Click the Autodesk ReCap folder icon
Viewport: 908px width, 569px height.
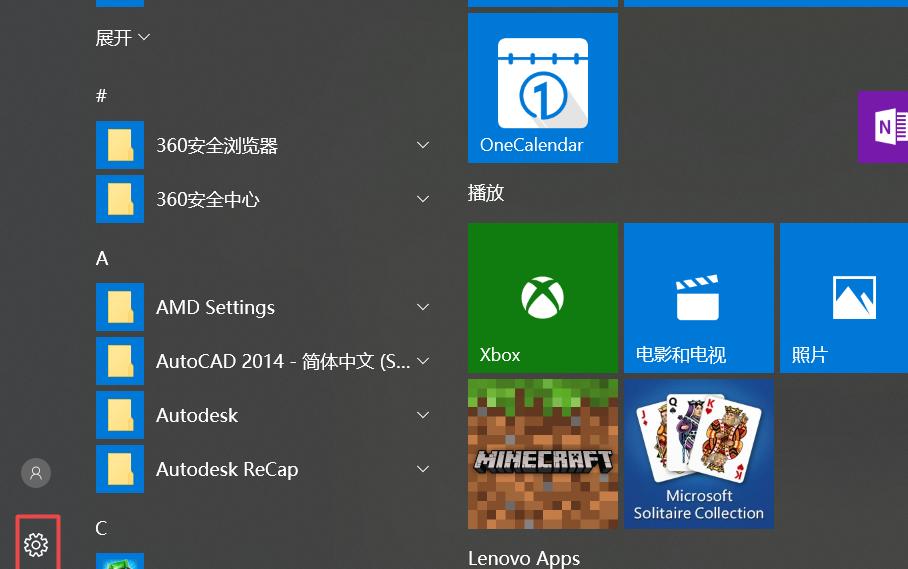[x=120, y=469]
